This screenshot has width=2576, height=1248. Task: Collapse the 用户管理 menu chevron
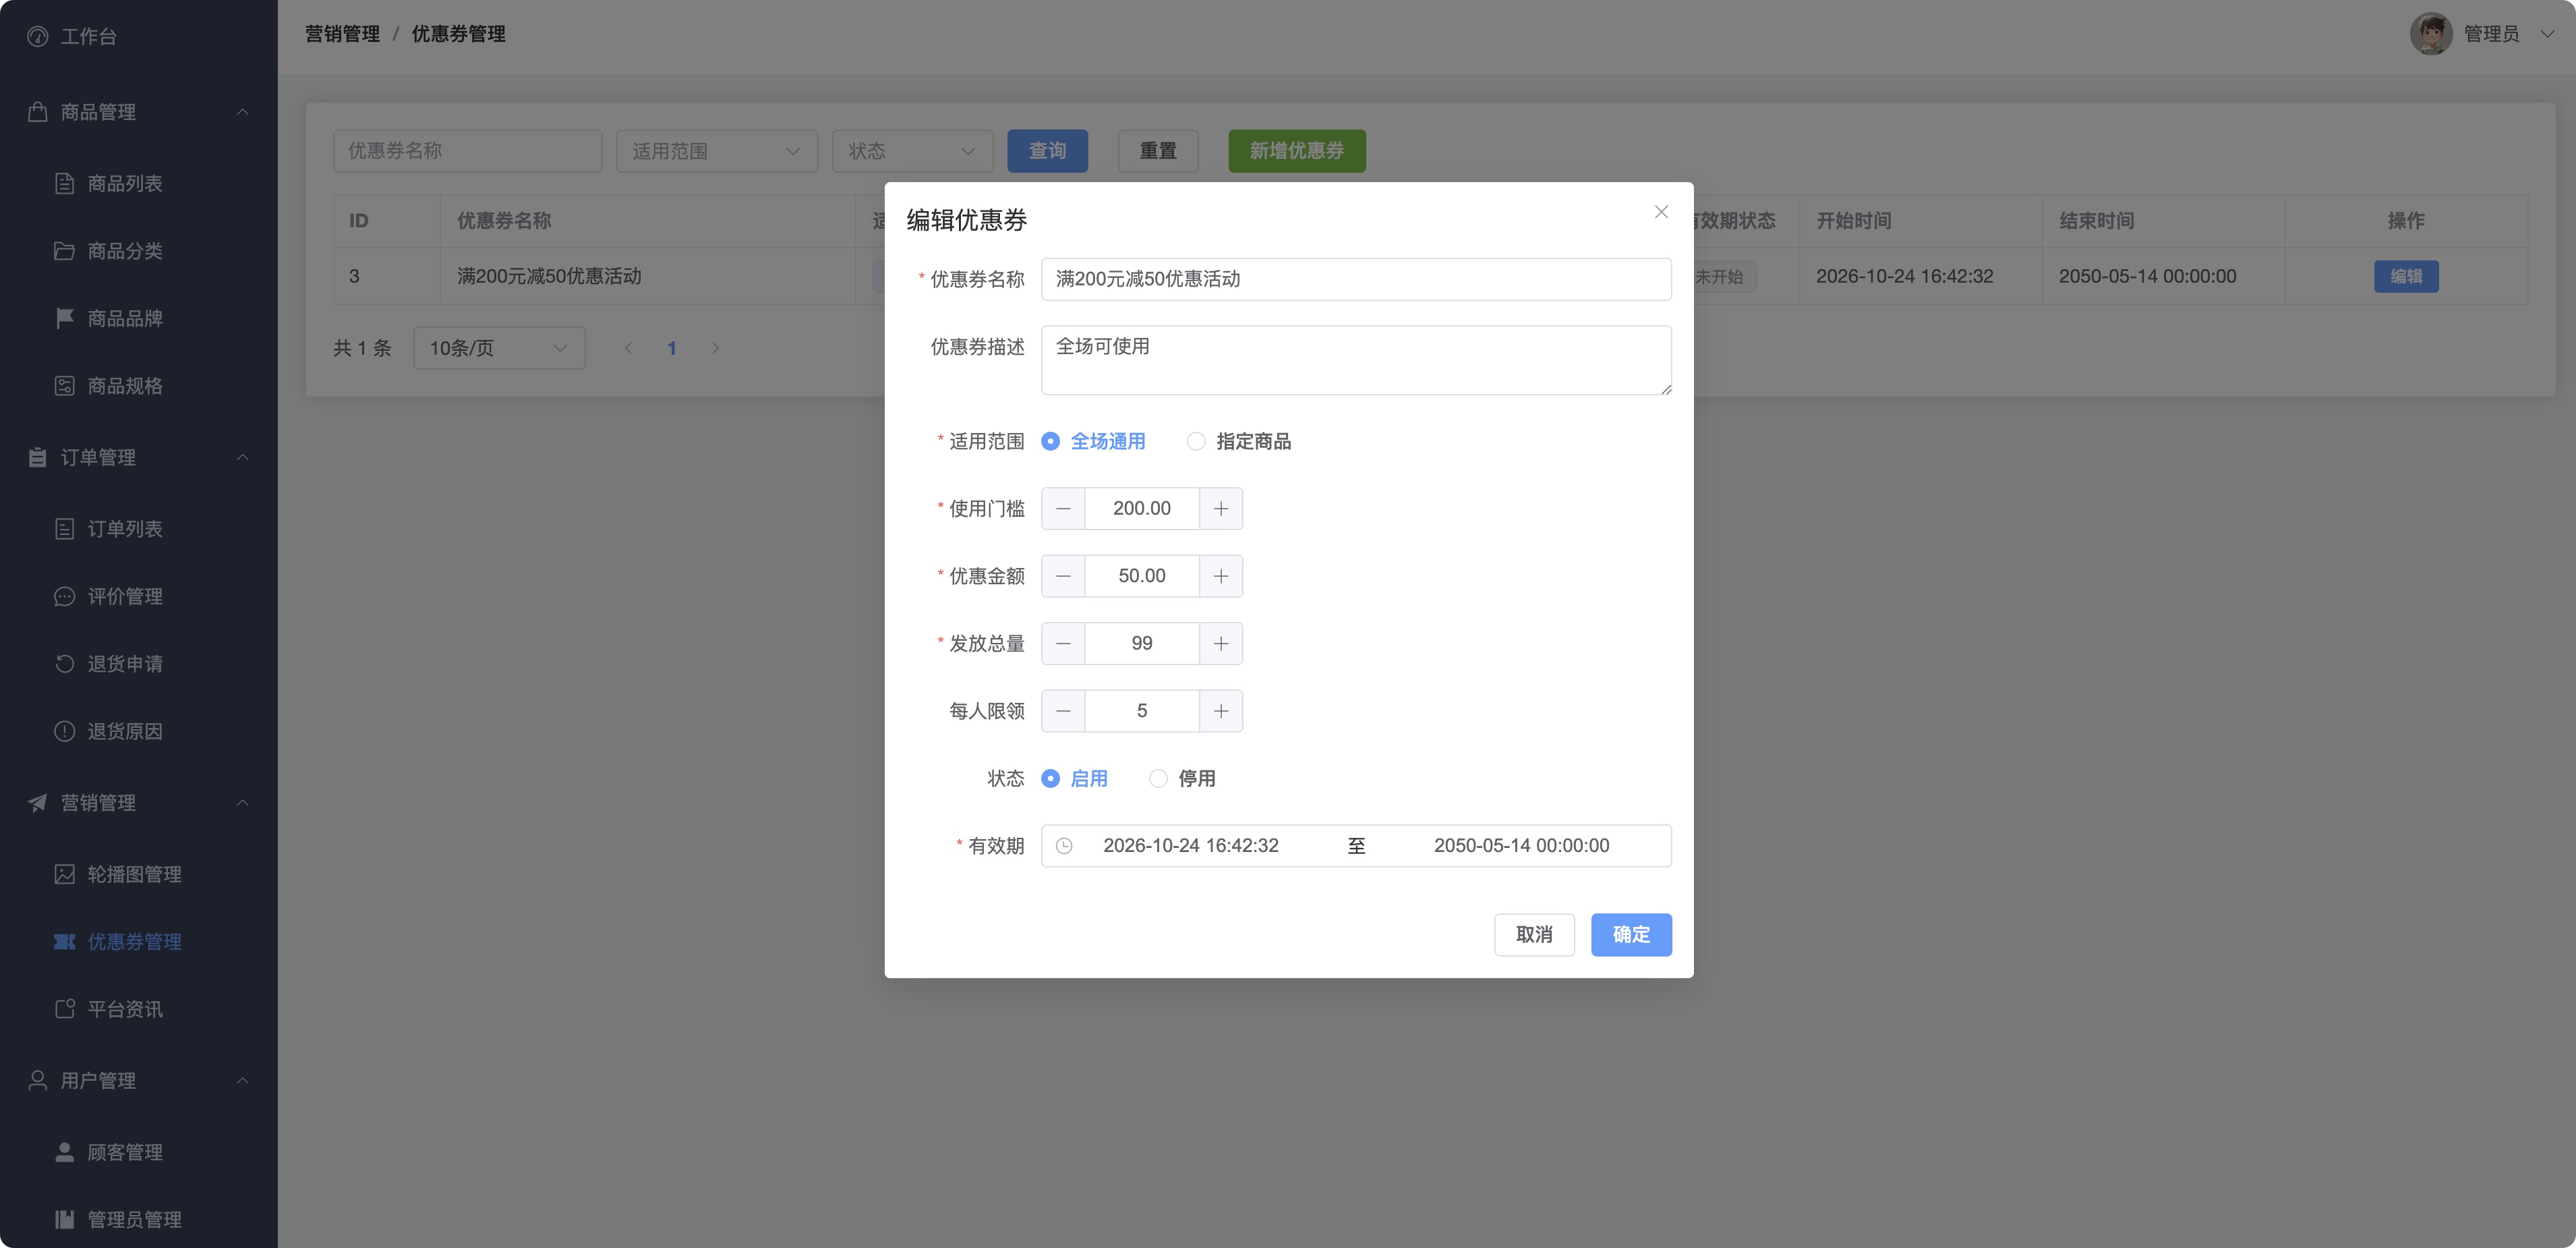click(242, 1081)
